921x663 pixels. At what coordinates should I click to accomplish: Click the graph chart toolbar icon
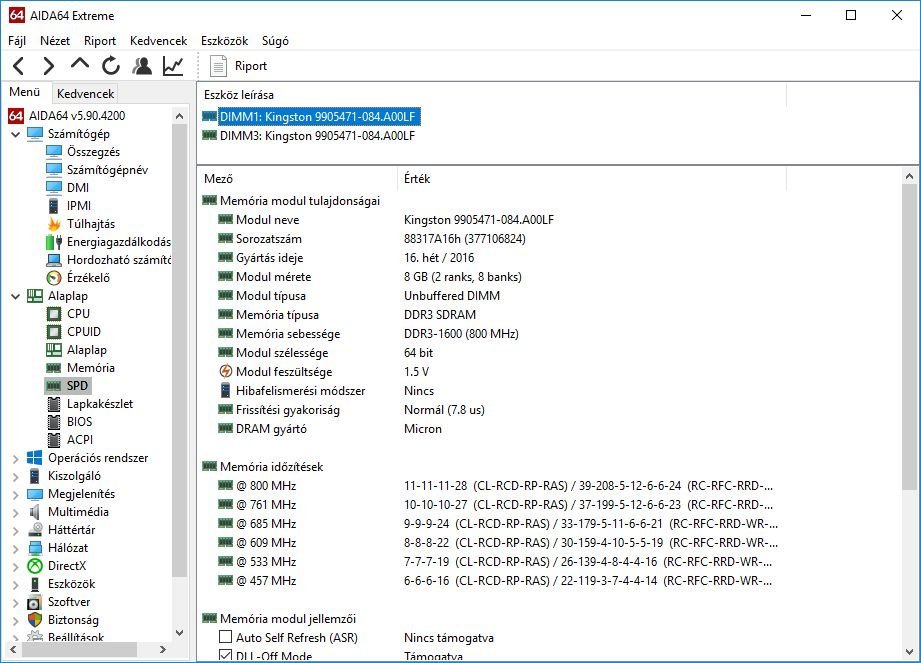(173, 66)
